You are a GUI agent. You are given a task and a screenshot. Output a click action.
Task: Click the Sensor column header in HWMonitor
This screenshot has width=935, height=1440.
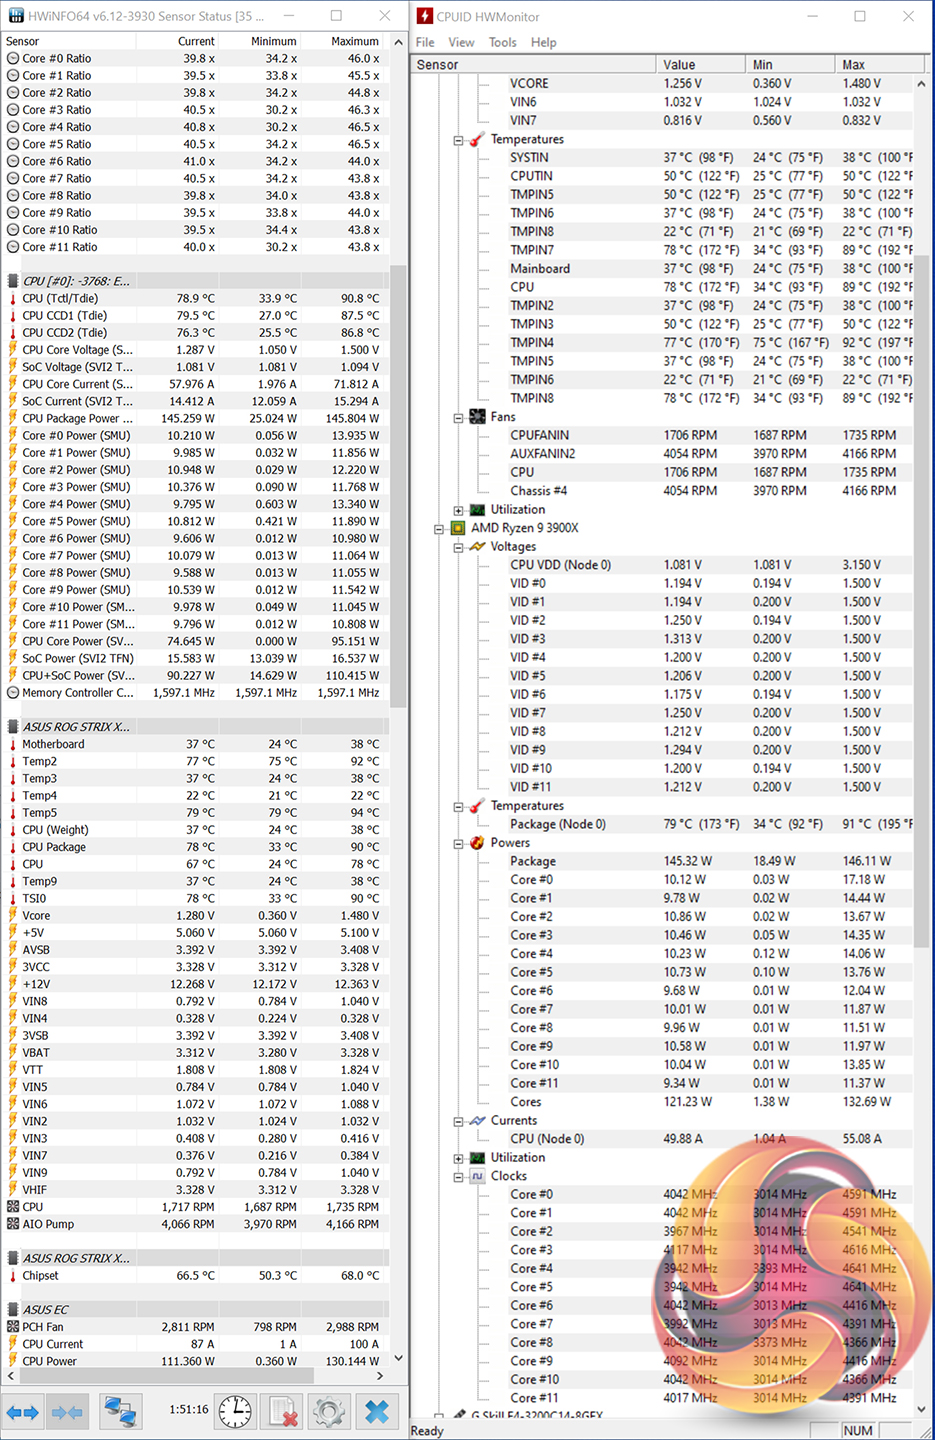pos(534,64)
